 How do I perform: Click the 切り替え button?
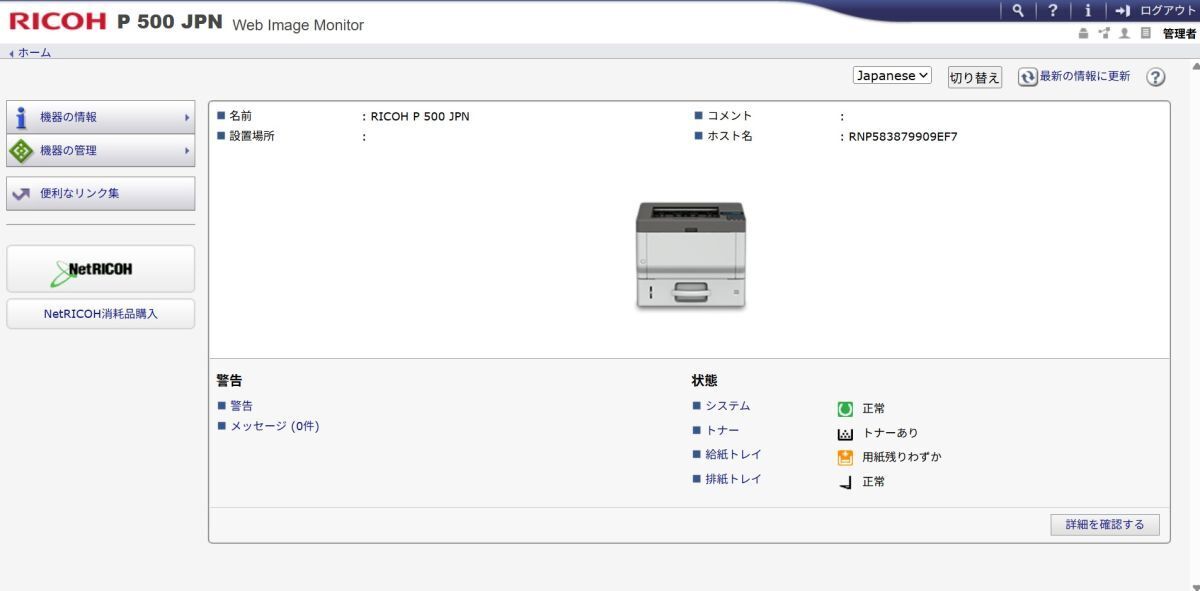tap(974, 77)
